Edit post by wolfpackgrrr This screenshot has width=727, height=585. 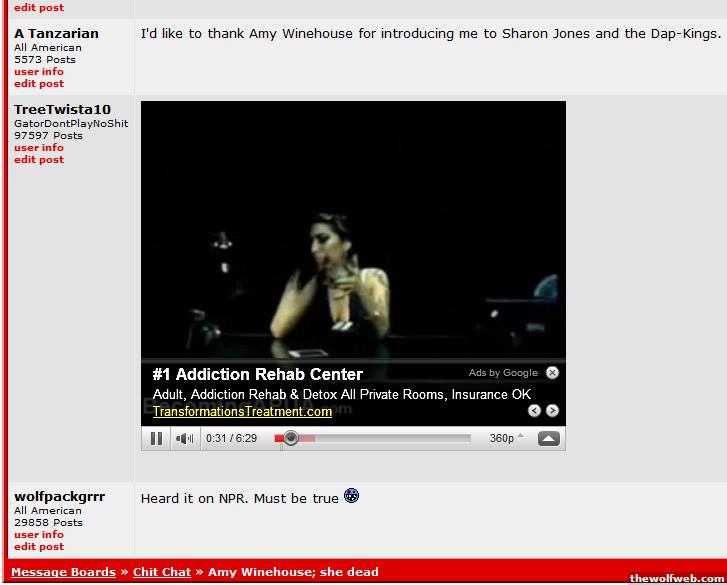(x=39, y=547)
